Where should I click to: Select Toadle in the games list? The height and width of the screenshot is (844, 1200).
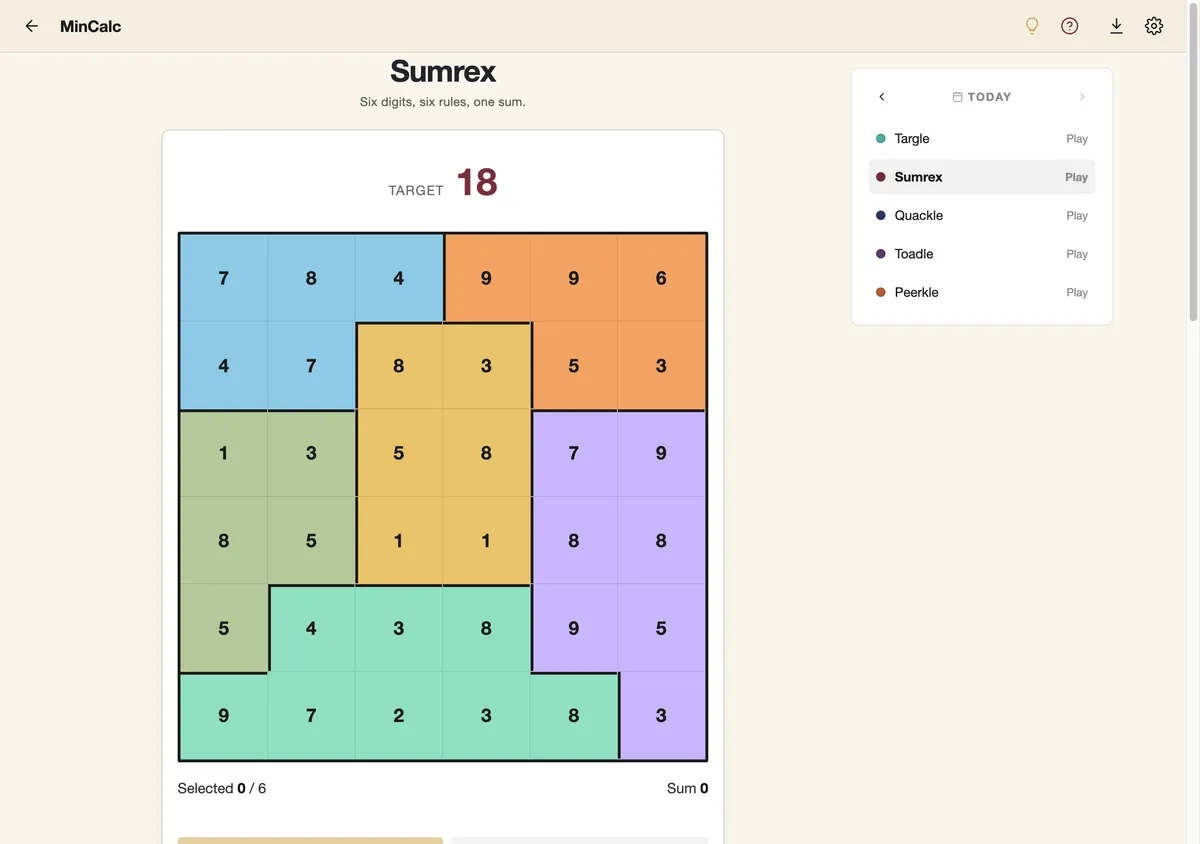click(982, 254)
